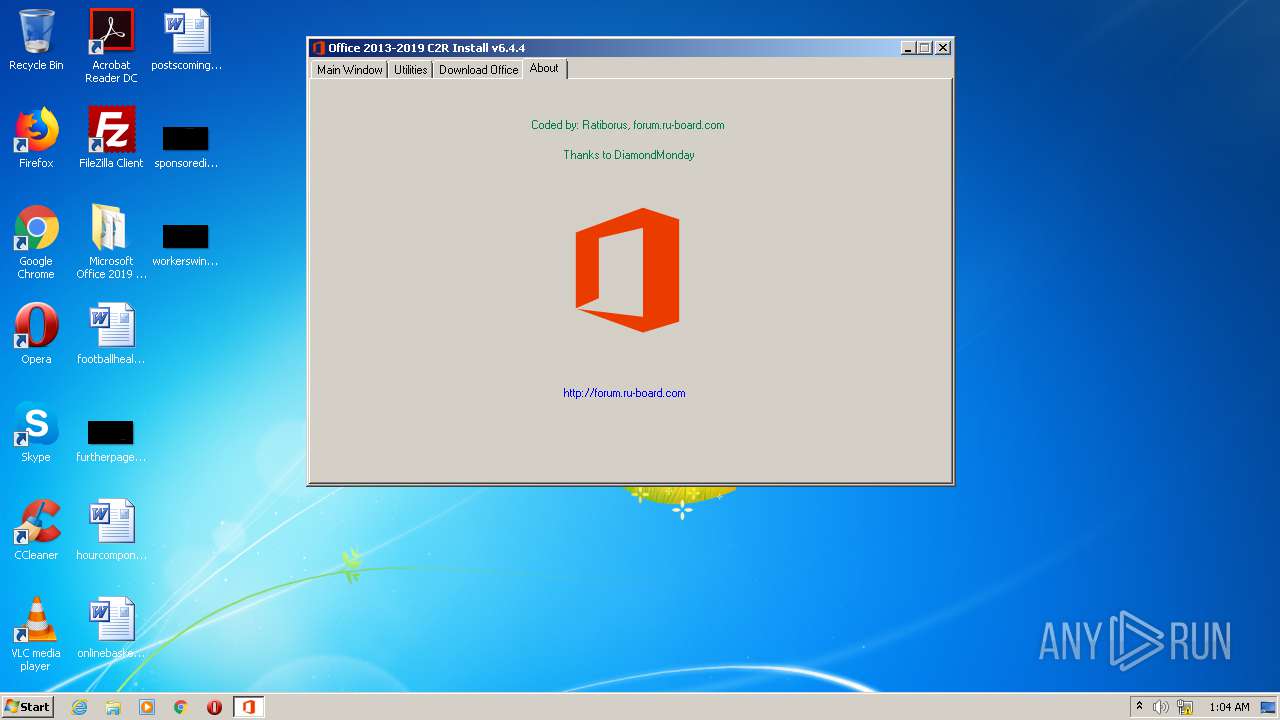Open Windows Media Player from taskbar
Screen dimensions: 1280x720
click(147, 707)
